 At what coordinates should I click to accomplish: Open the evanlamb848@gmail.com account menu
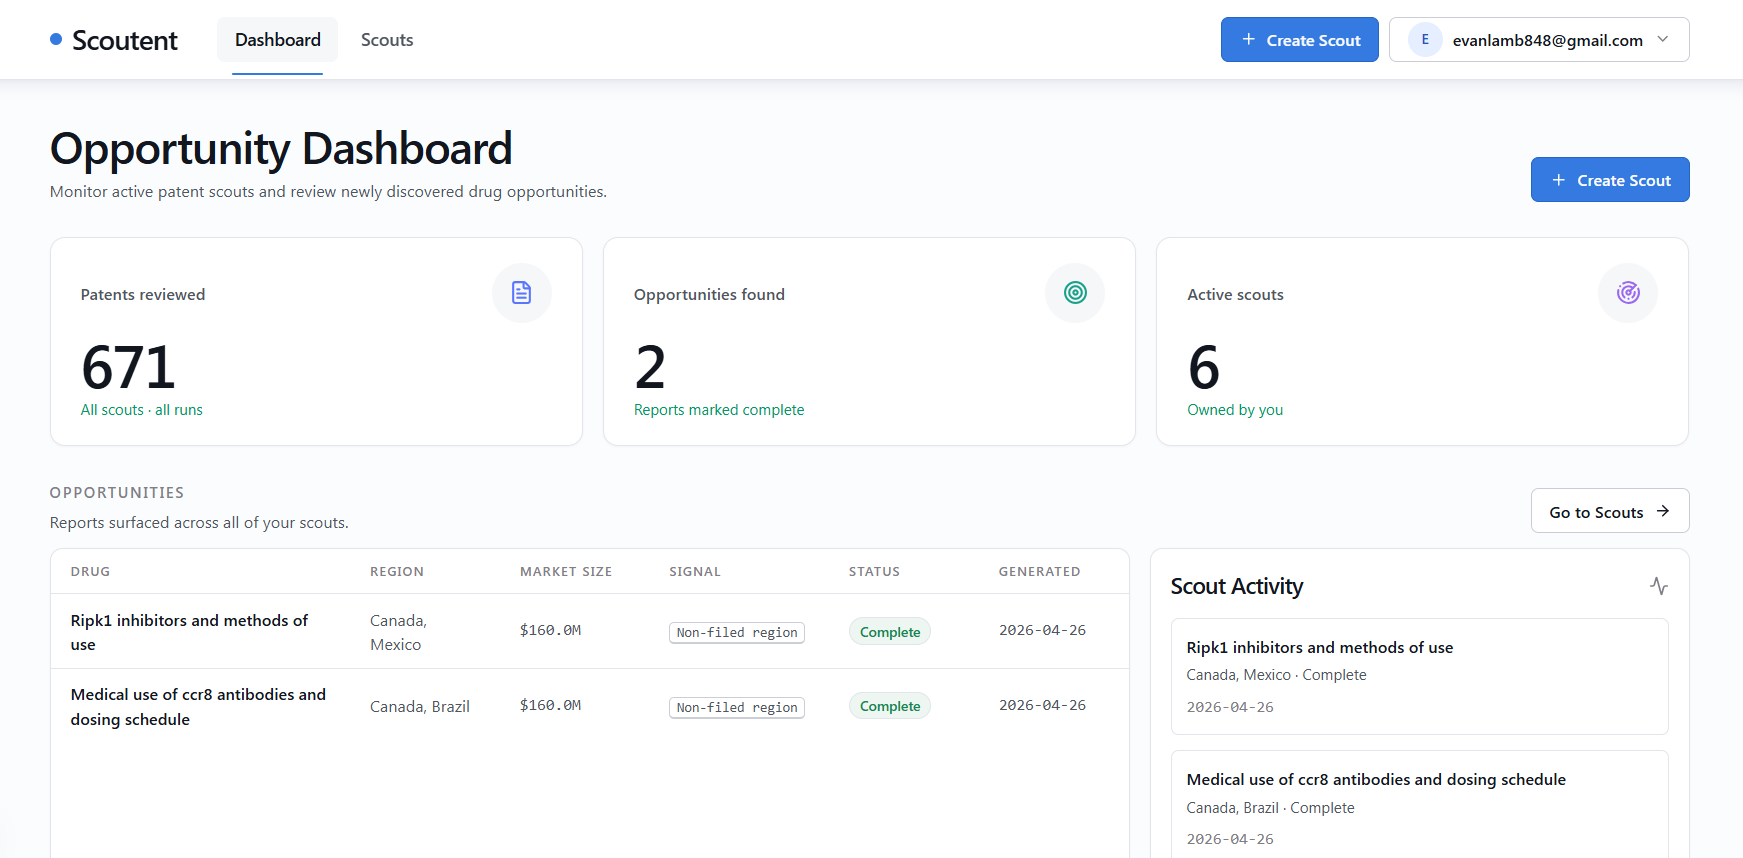1539,40
